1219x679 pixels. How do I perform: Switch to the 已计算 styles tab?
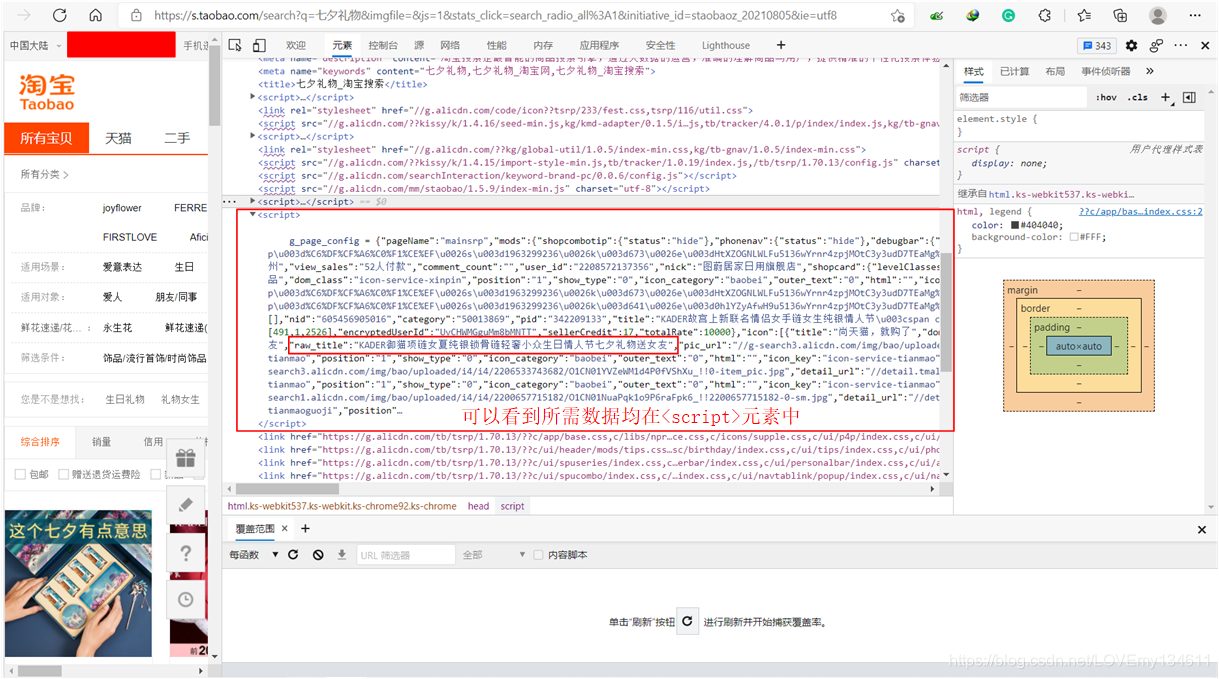[x=1015, y=71]
